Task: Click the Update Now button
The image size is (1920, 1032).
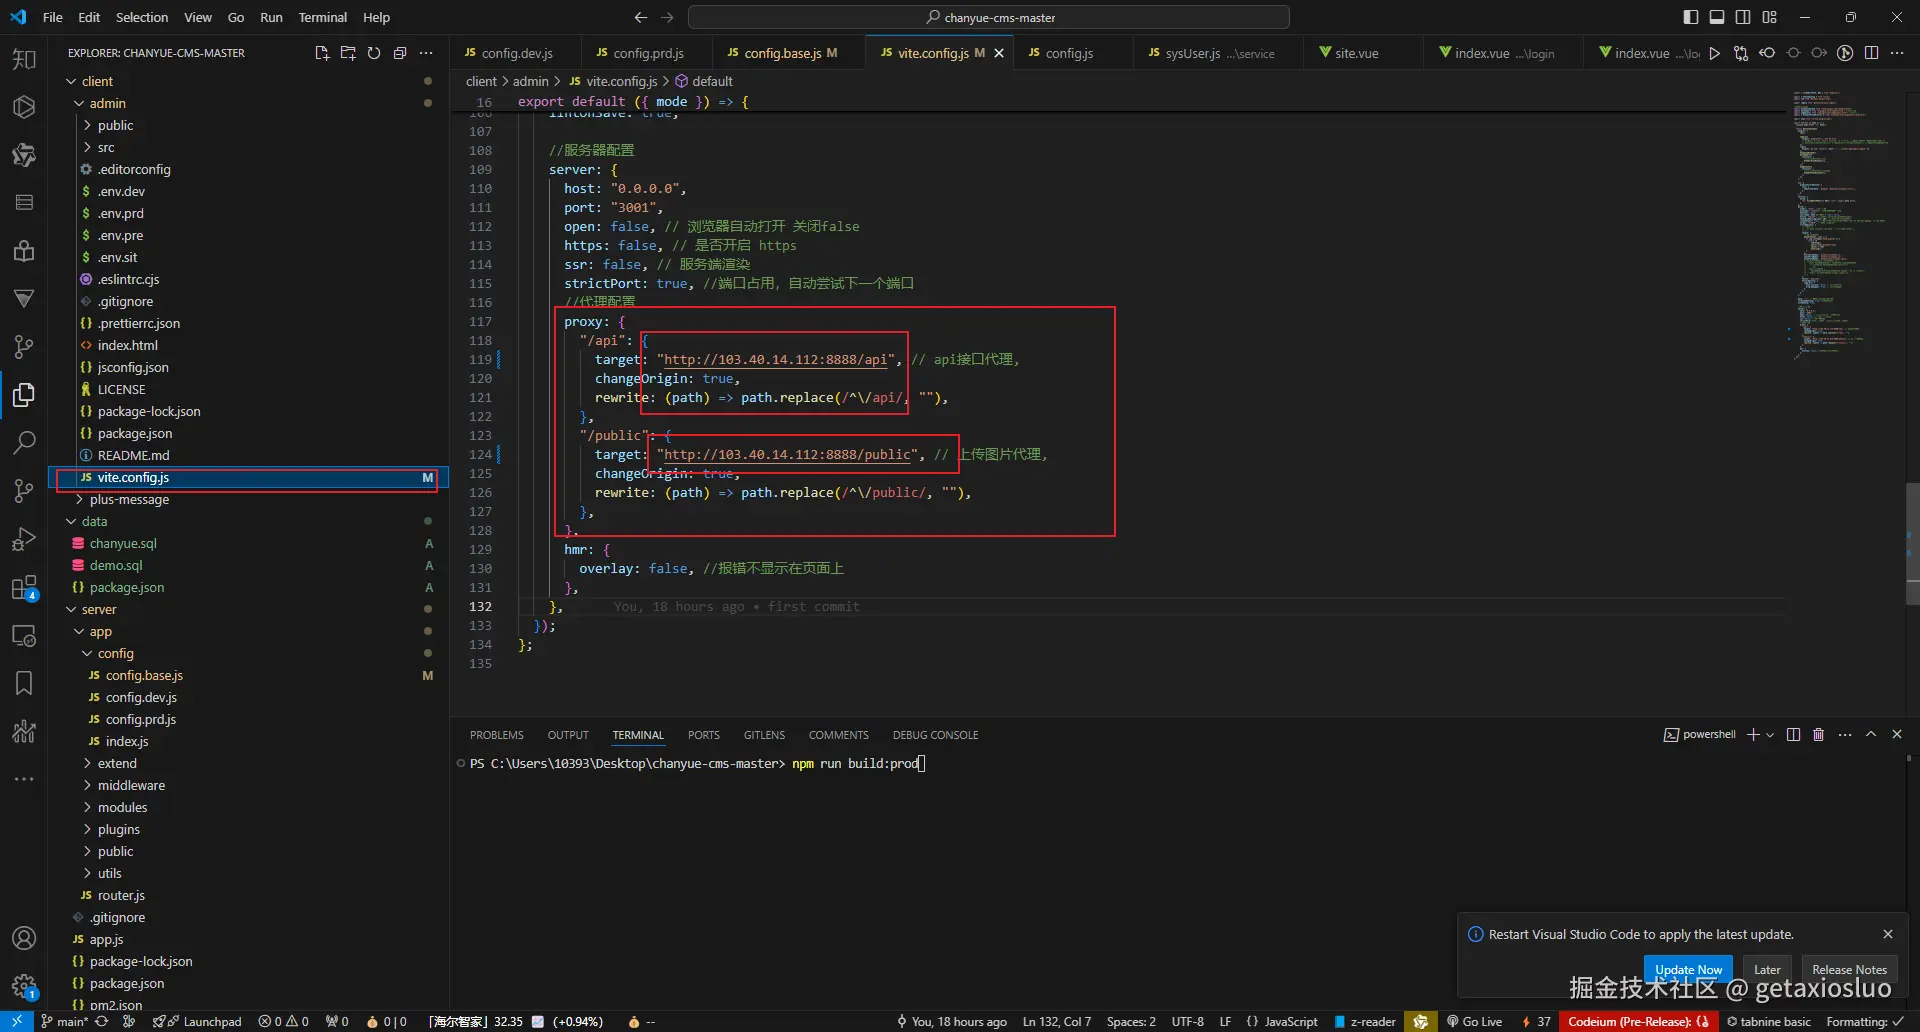Action: [1688, 969]
